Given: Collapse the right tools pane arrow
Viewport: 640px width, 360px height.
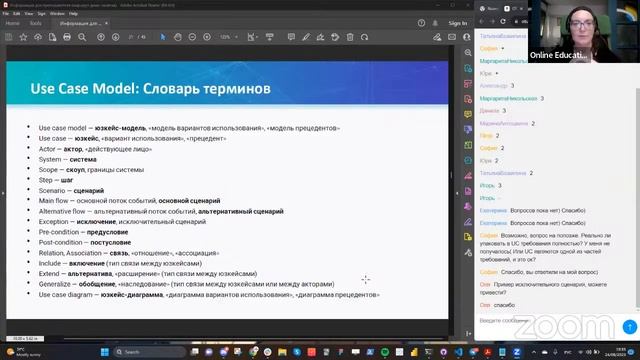Looking at the screenshot, I should (457, 193).
